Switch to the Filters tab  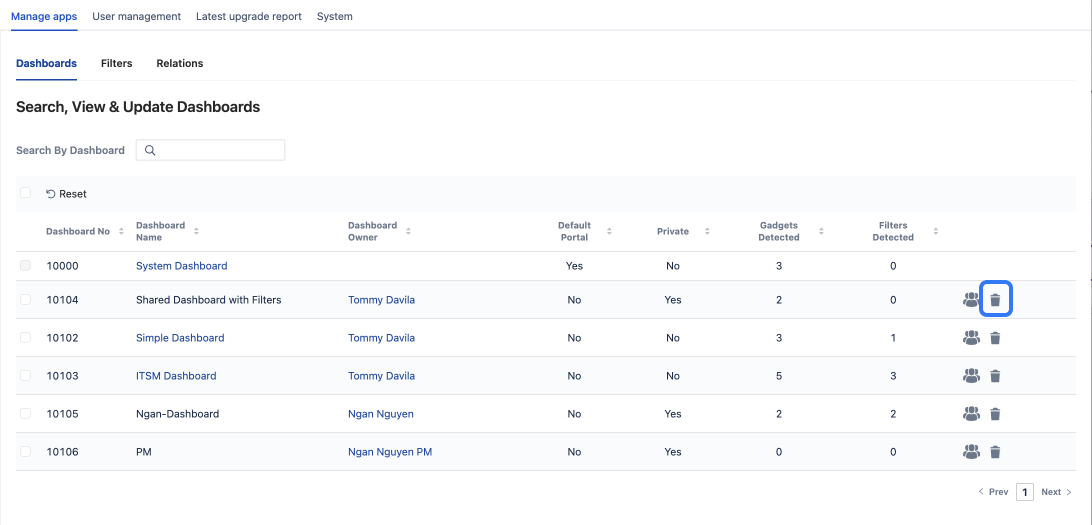coord(116,63)
